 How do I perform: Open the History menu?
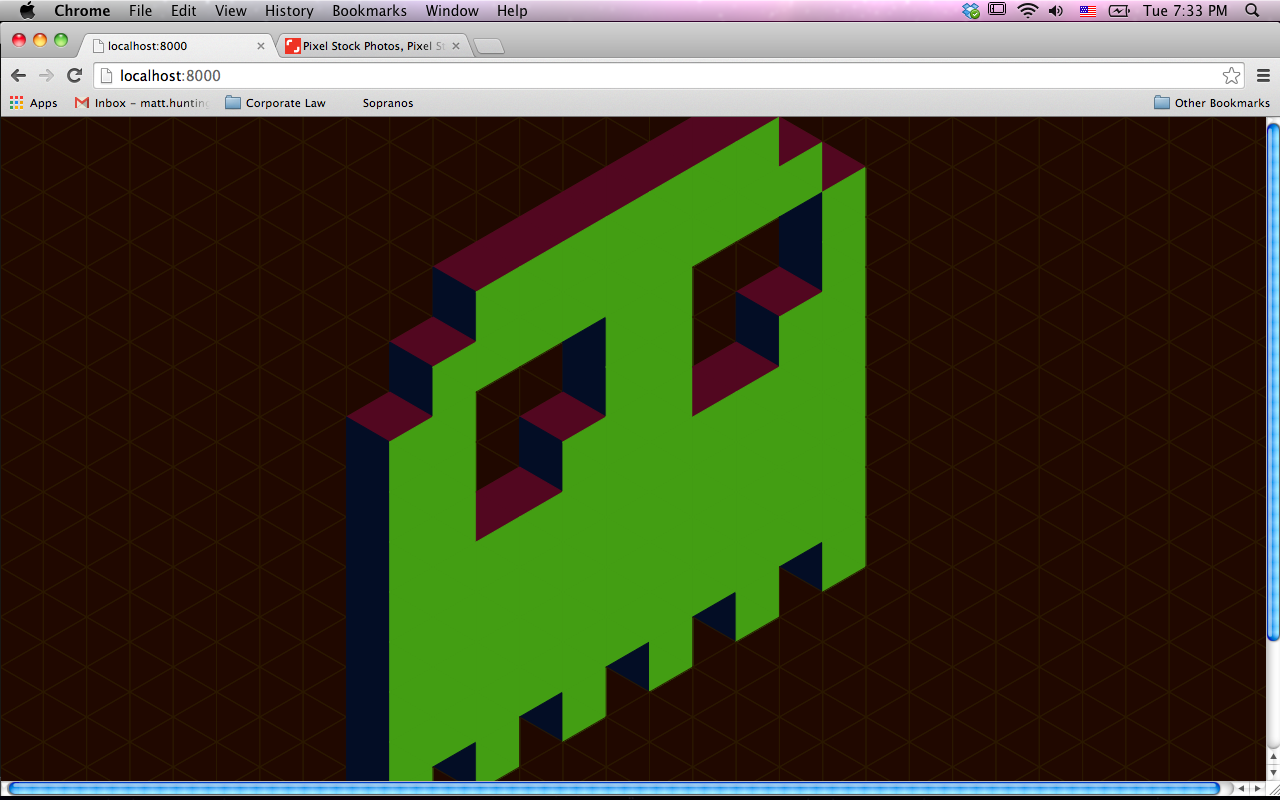pos(289,11)
